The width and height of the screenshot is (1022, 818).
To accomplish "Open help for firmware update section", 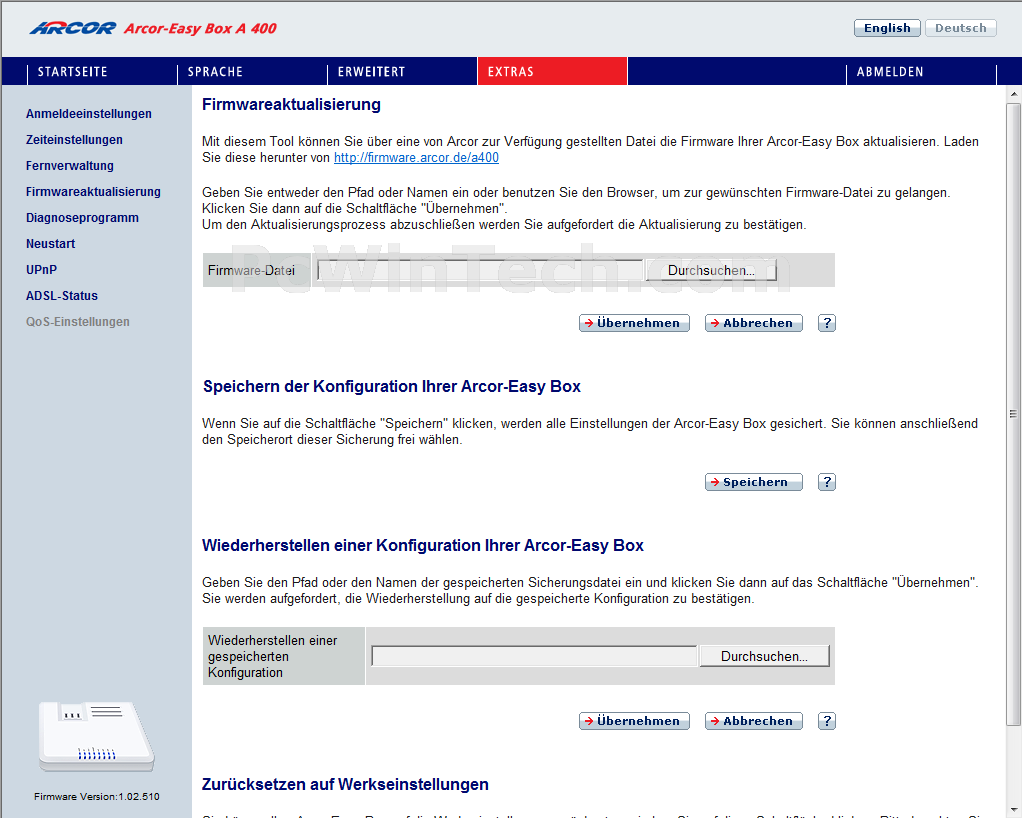I will pyautogui.click(x=826, y=323).
